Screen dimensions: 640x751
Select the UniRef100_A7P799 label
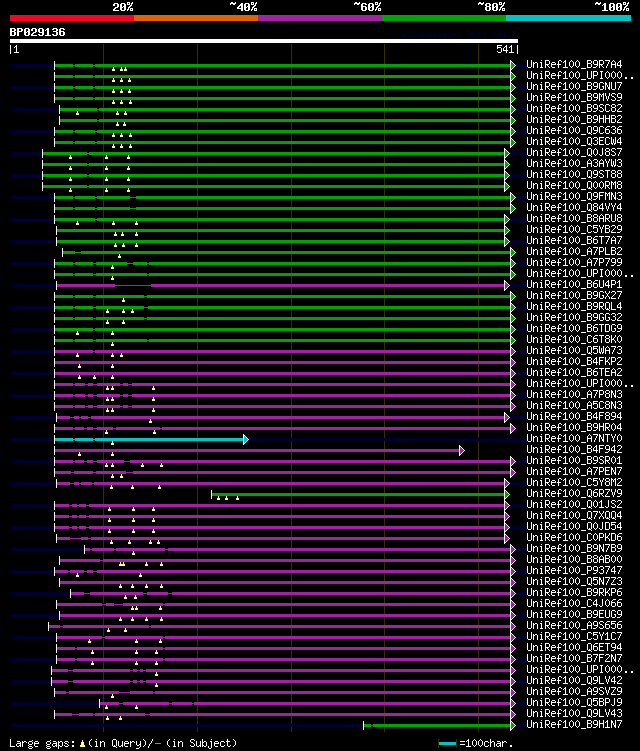574,262
